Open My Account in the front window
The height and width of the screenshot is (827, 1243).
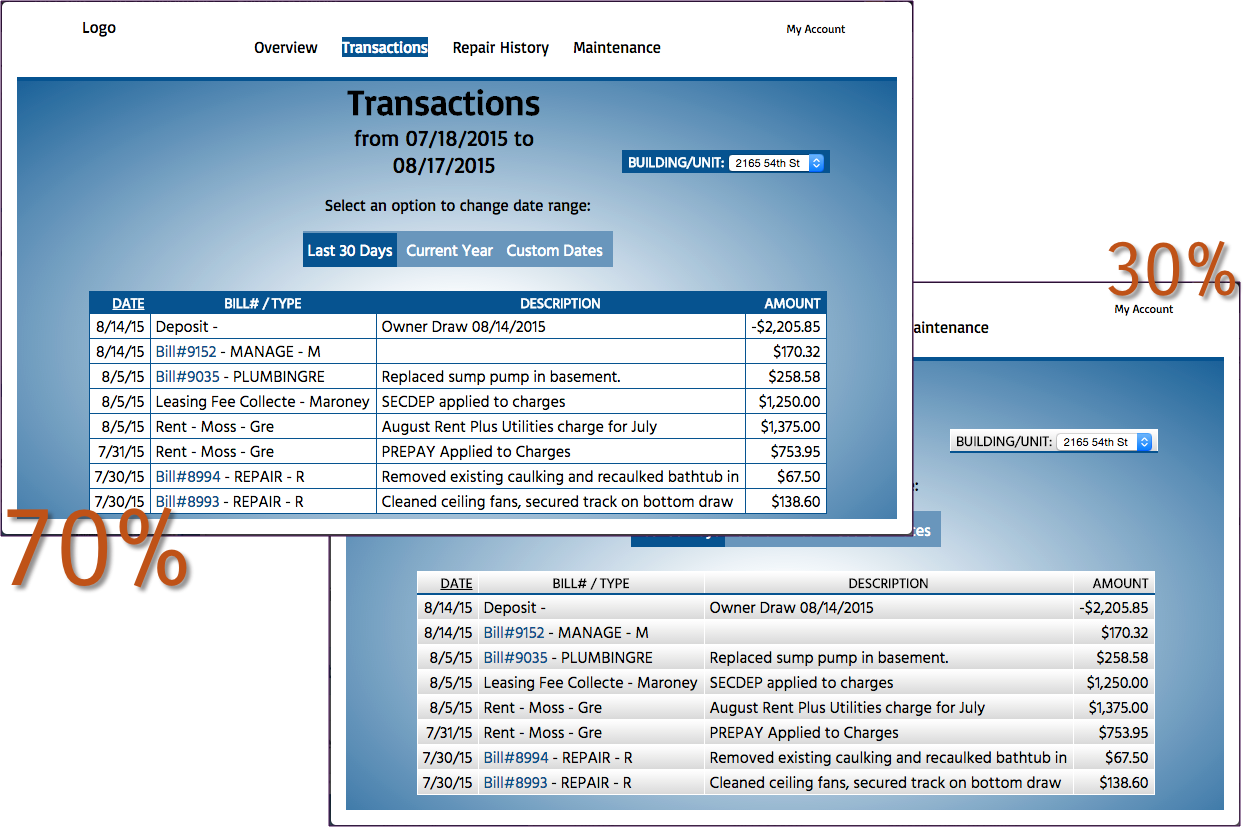click(816, 29)
